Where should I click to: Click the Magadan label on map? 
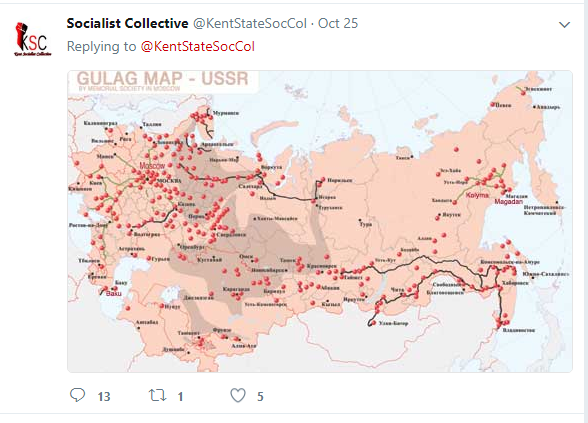coord(508,202)
